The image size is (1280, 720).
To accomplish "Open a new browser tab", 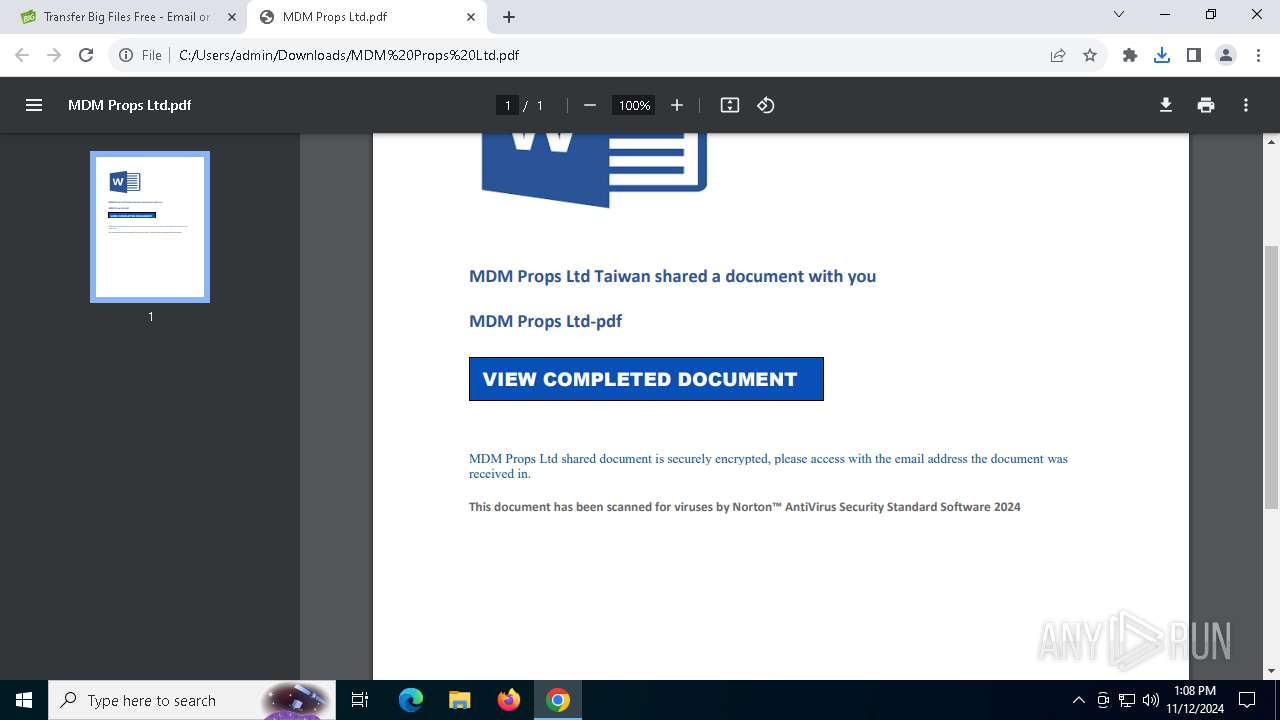I will (509, 17).
